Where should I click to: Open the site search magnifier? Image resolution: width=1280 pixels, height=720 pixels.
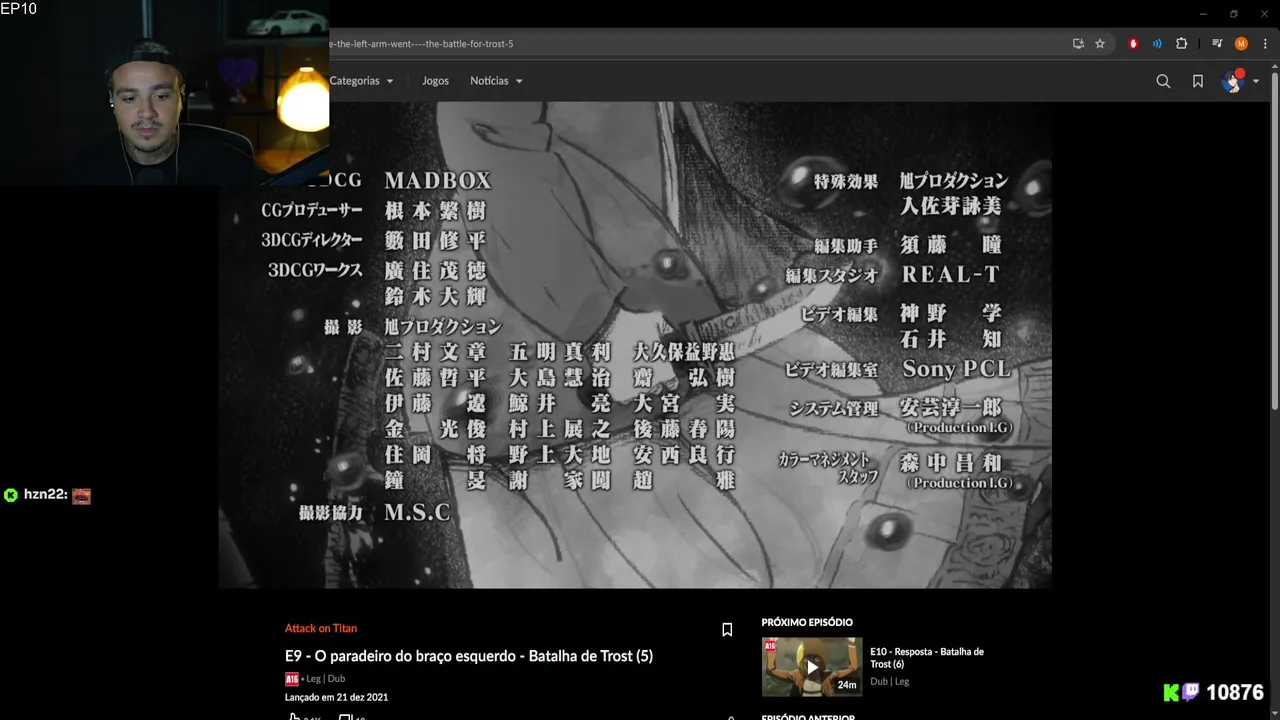tap(1163, 81)
